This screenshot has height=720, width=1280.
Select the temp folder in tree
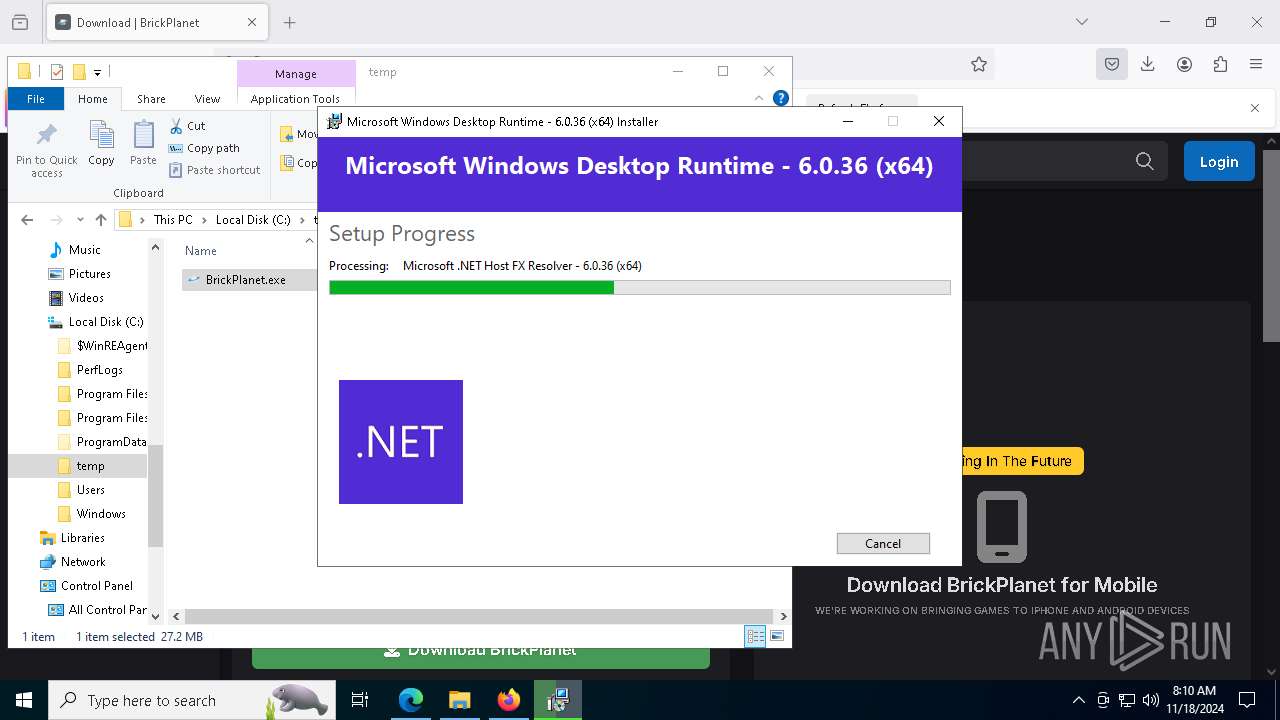[90, 466]
